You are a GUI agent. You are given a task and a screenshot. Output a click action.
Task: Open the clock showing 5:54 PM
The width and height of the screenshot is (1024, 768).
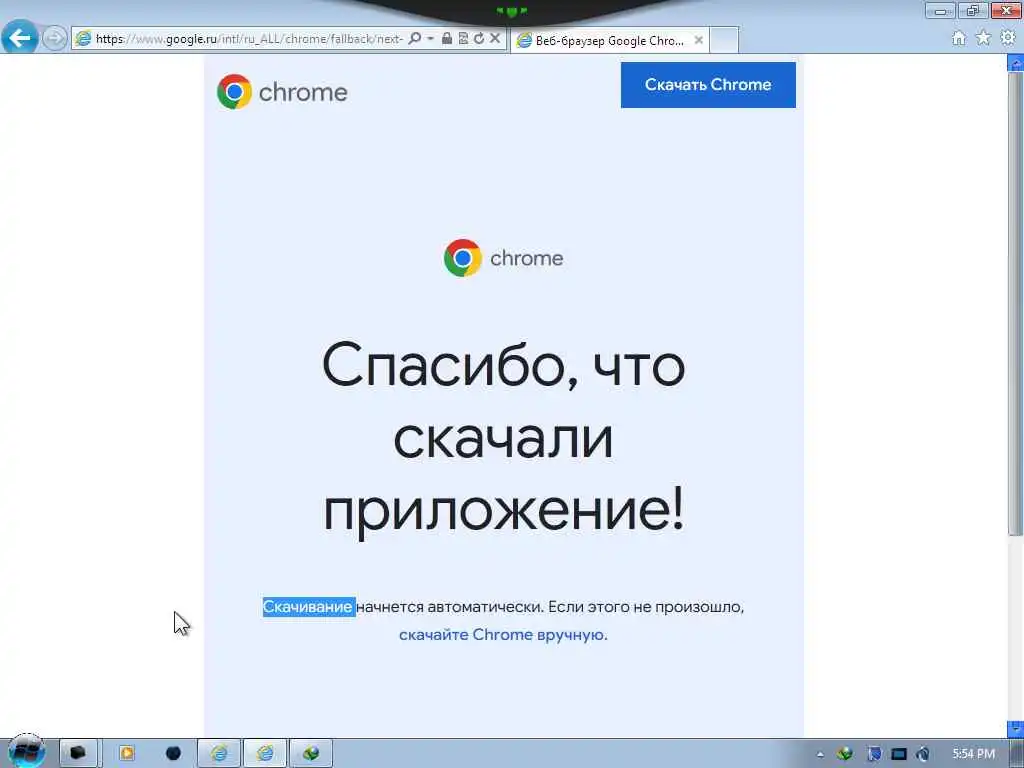(x=973, y=754)
